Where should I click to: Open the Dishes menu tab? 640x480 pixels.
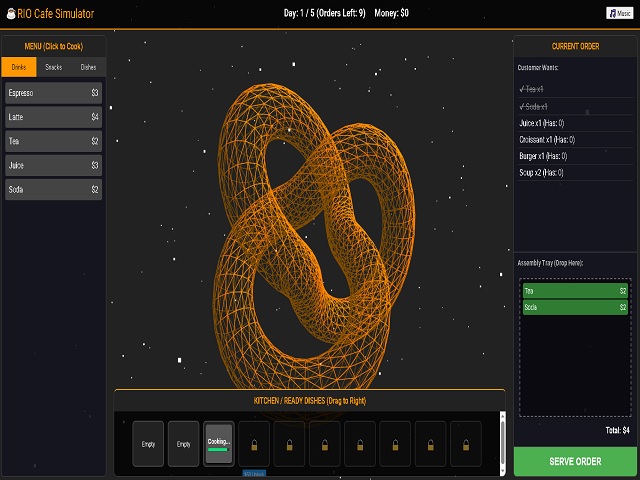pyautogui.click(x=88, y=67)
